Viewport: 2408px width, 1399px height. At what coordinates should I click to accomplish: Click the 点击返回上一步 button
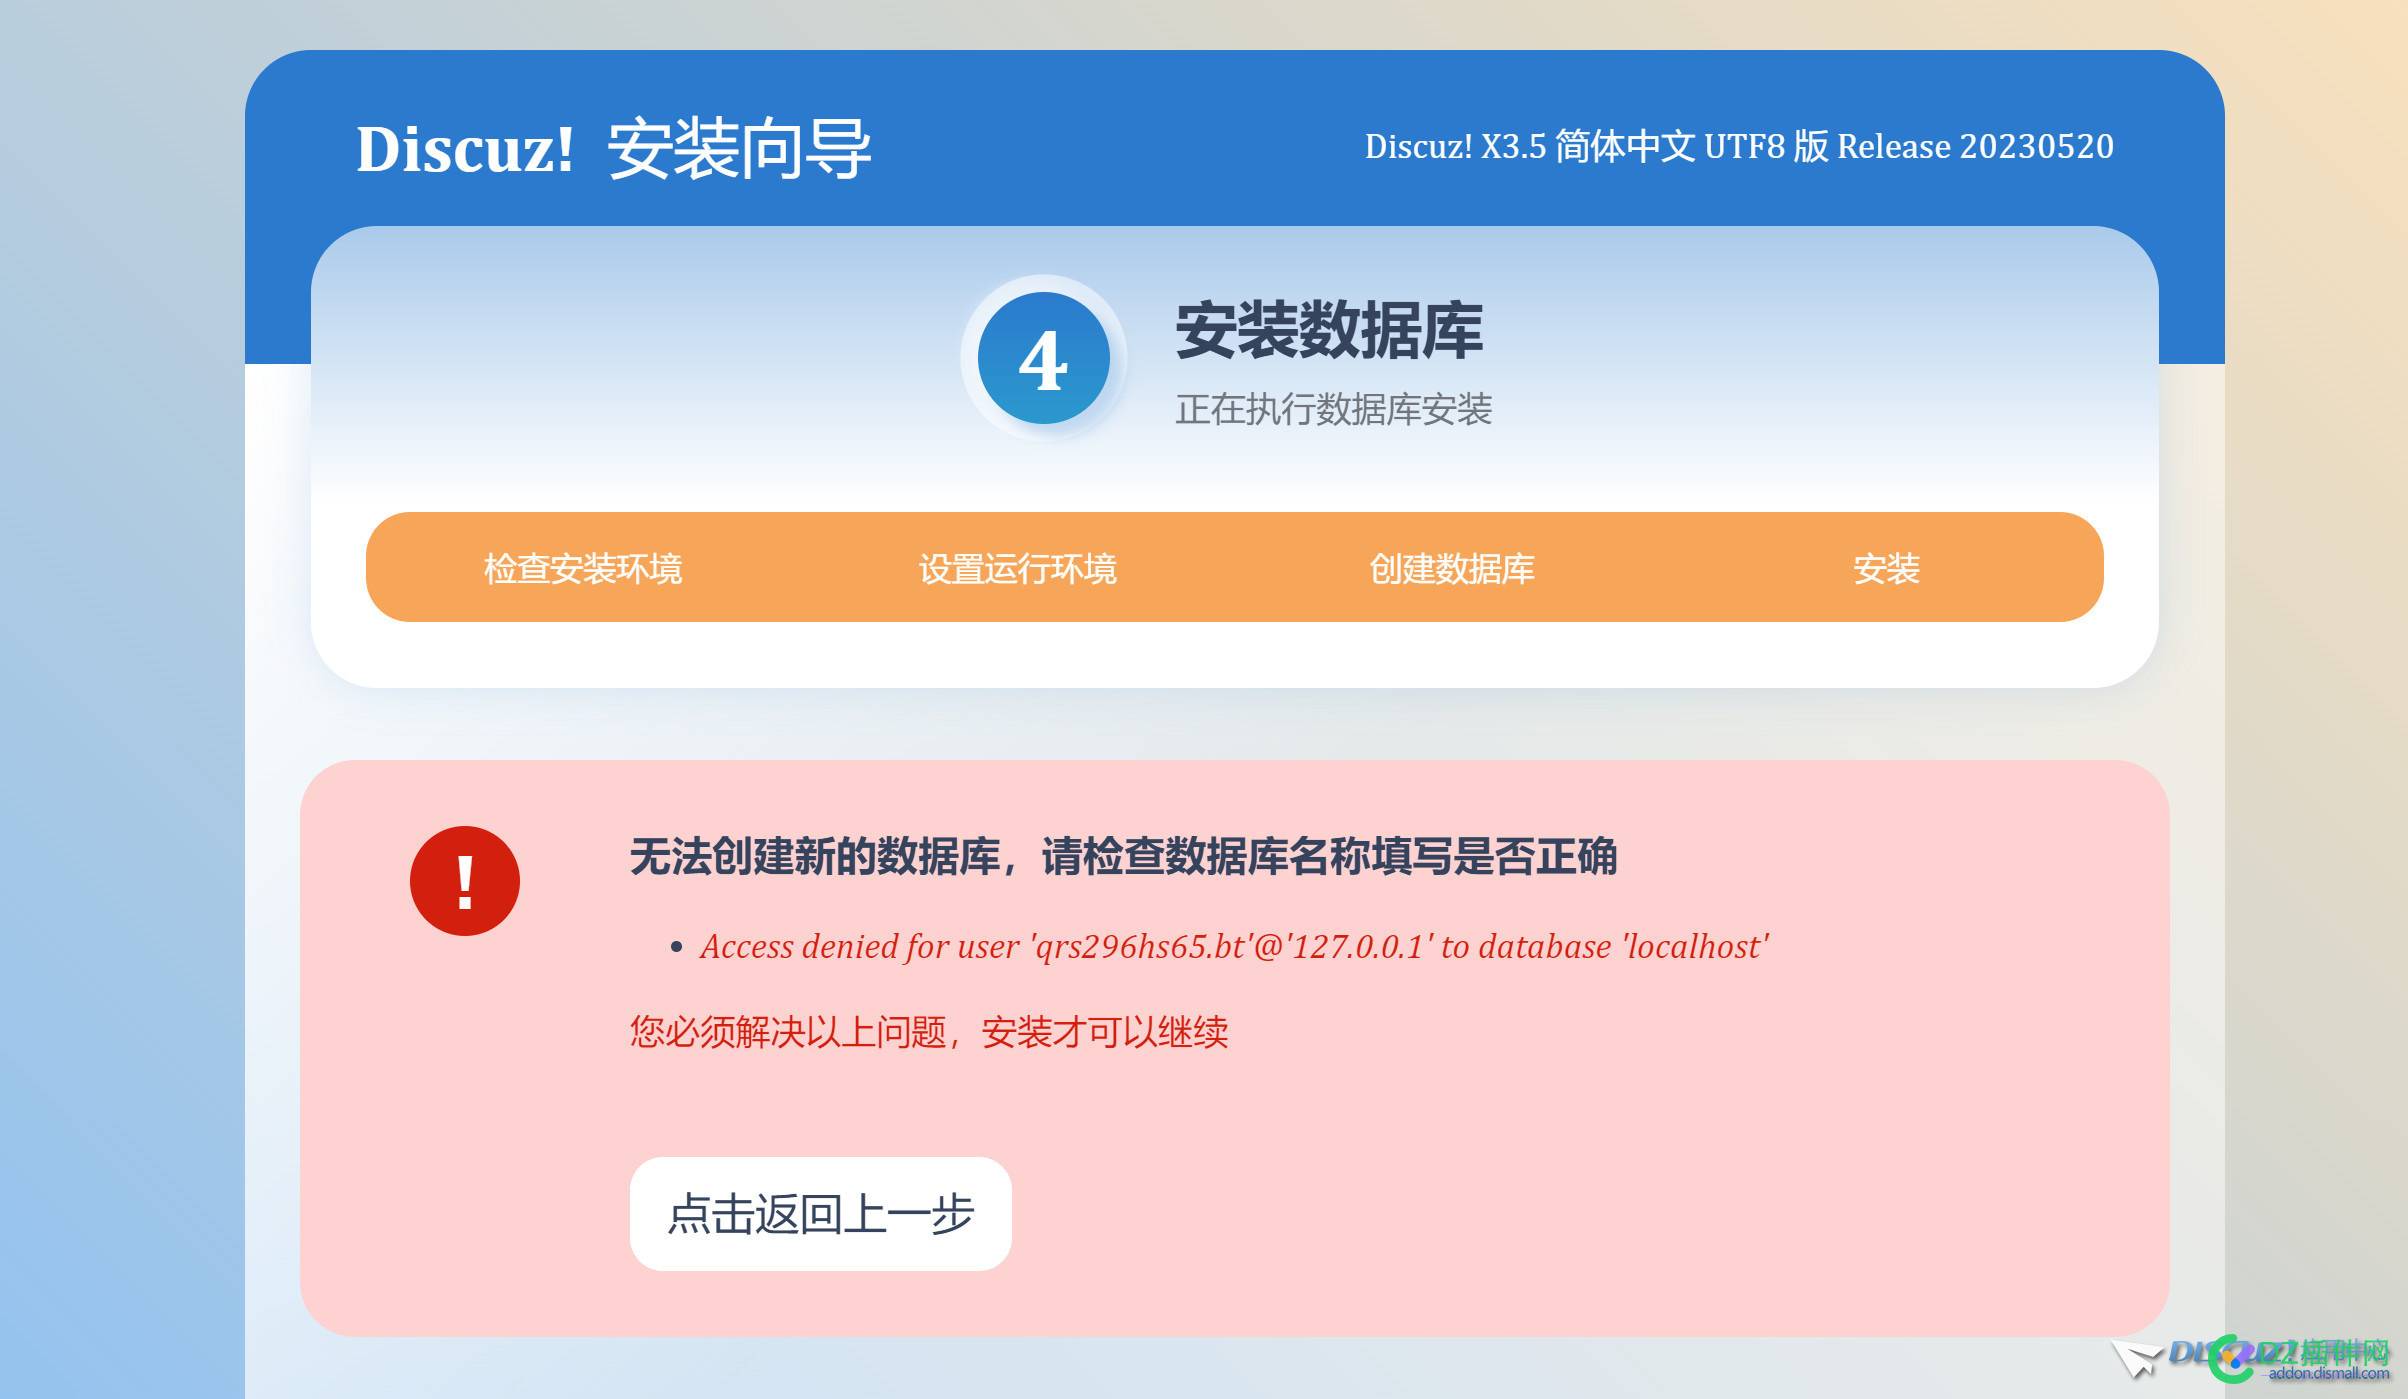point(820,1213)
